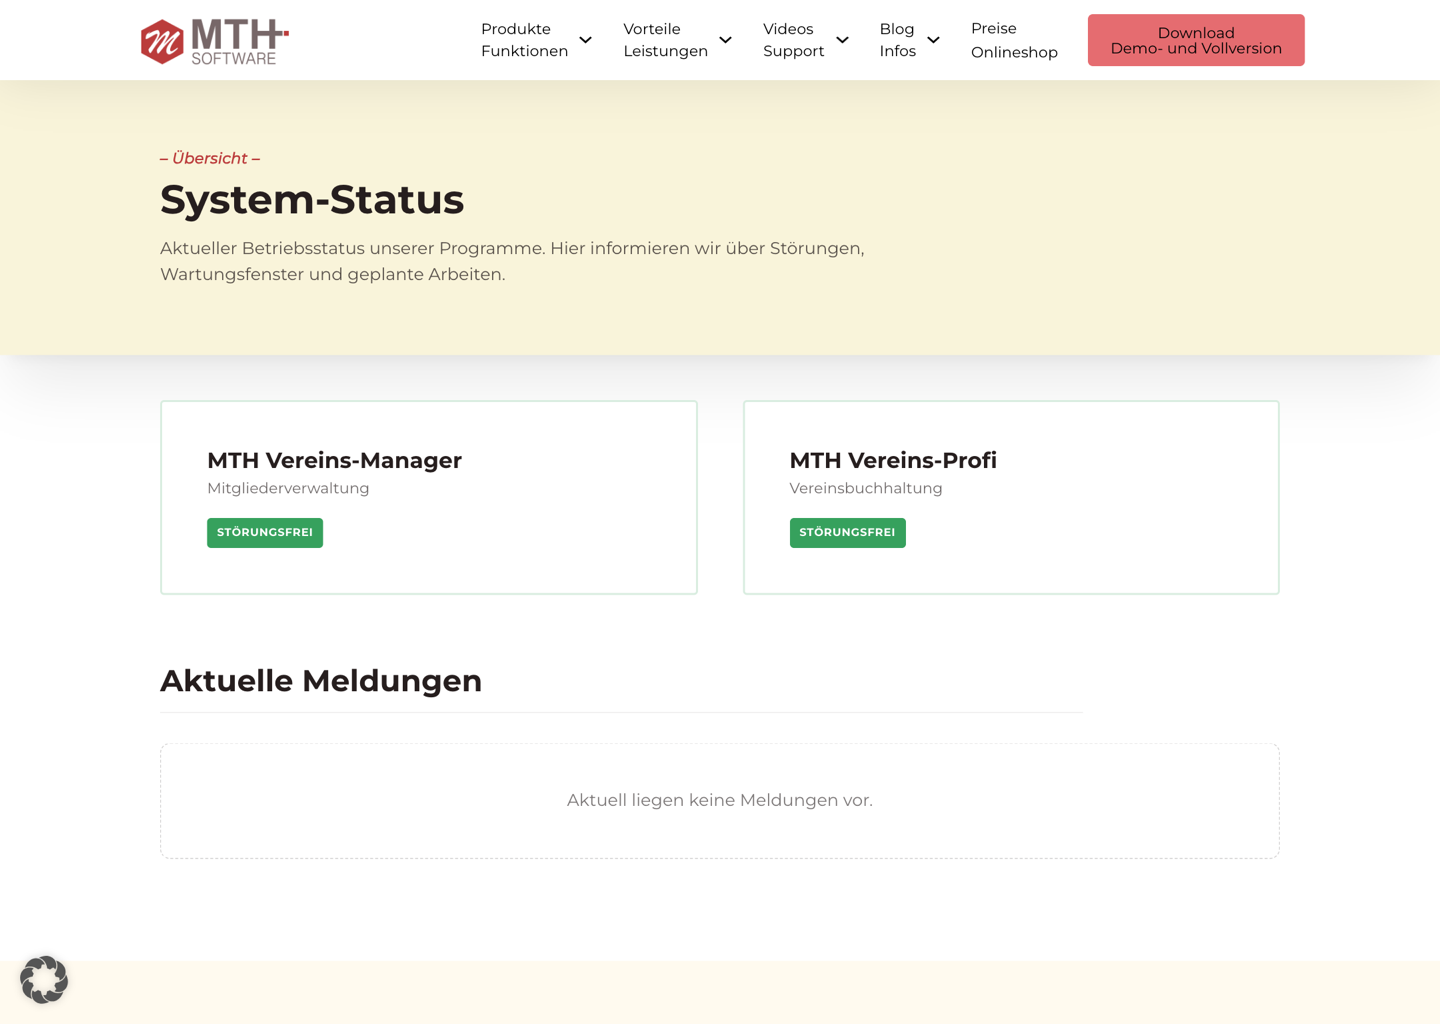Open the Produkte Funktionen menu

pos(525,40)
